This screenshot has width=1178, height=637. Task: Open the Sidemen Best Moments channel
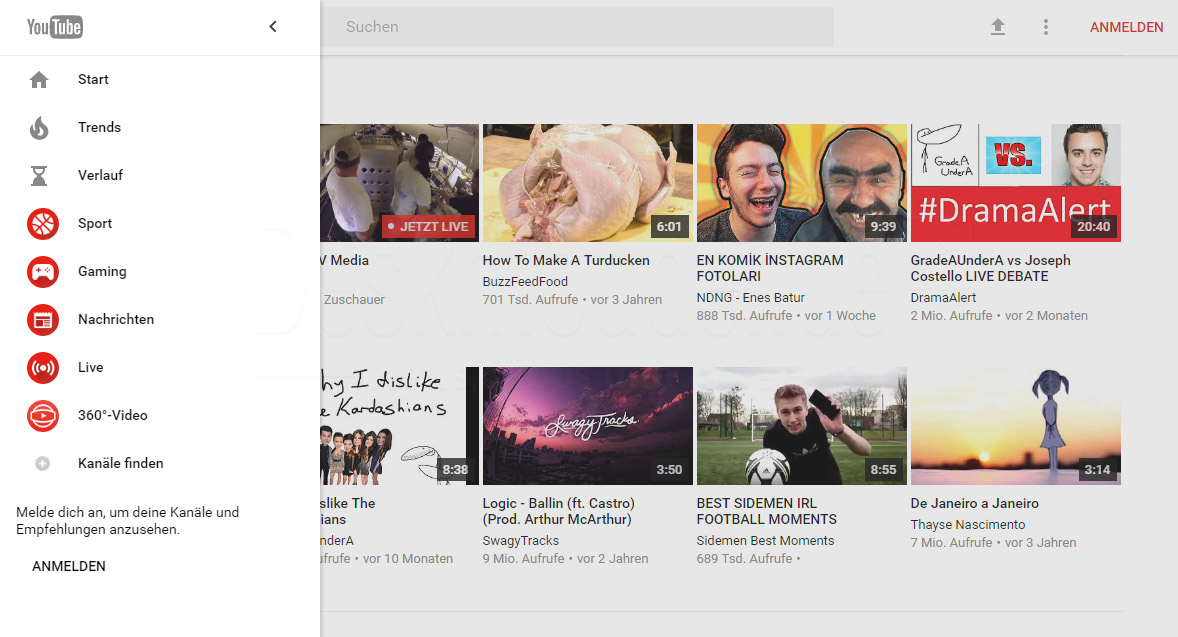pos(766,541)
